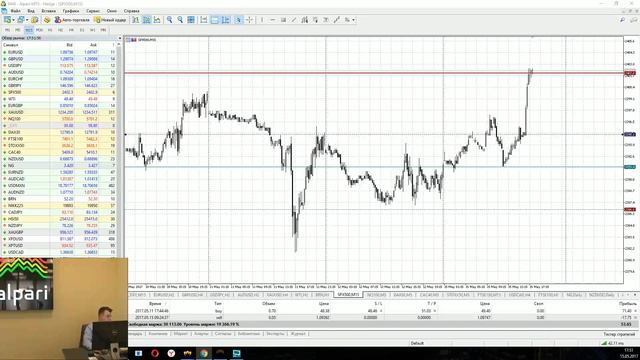This screenshot has height=360, width=640.
Task: Select USDCAD row in Market Watch
Action: click(60, 252)
